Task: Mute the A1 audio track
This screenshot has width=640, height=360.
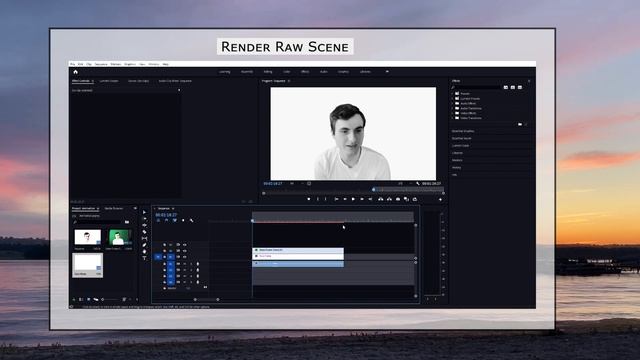Action: 184,264
